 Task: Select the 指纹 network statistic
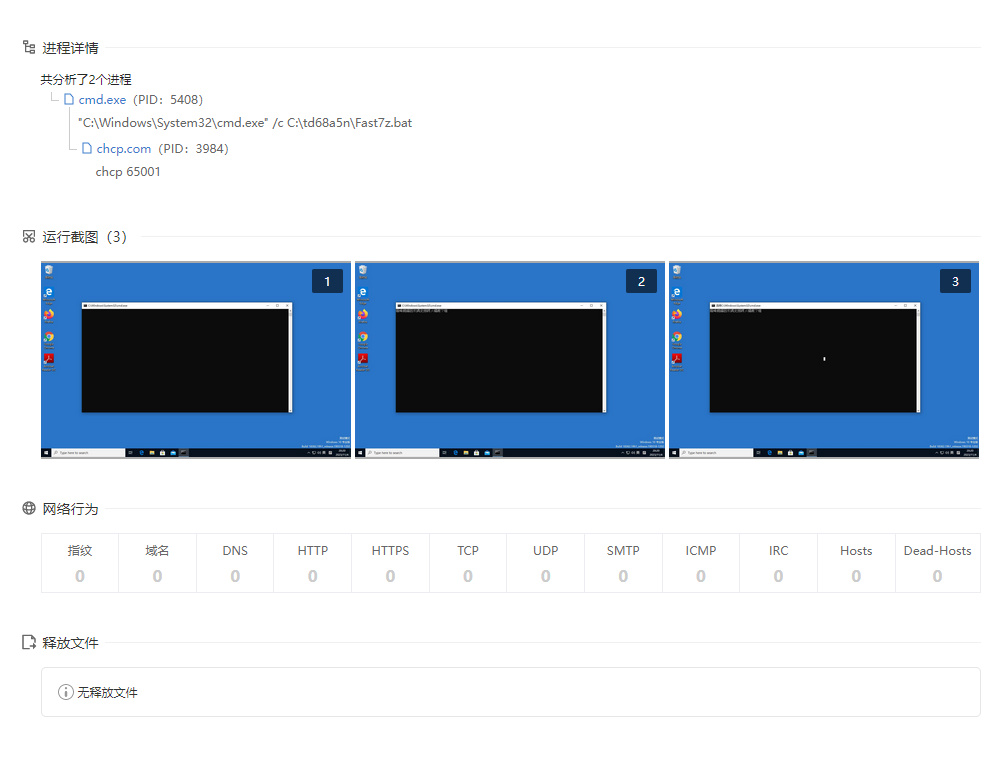point(80,563)
